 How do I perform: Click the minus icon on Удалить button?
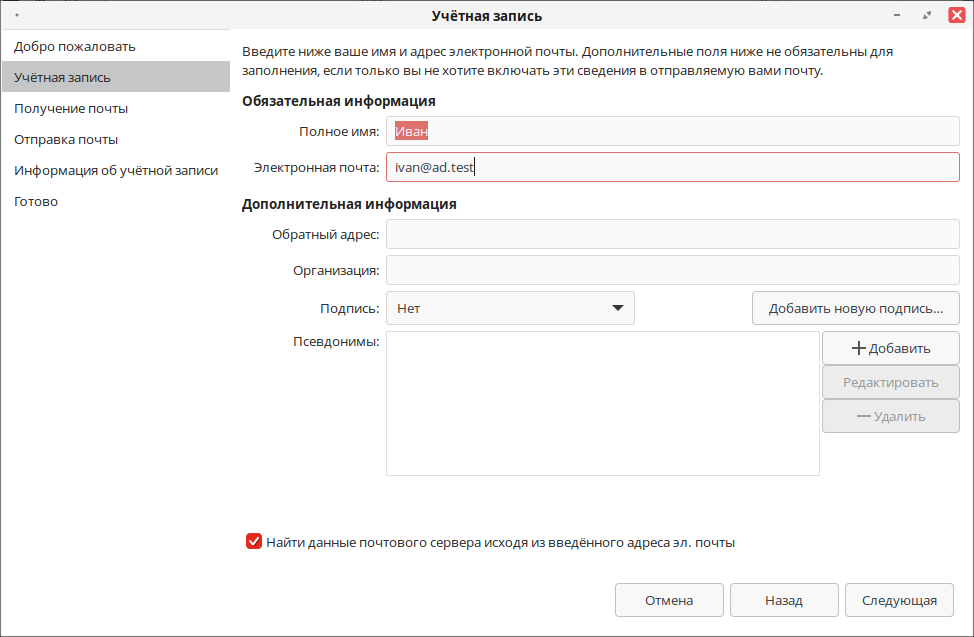tap(863, 416)
